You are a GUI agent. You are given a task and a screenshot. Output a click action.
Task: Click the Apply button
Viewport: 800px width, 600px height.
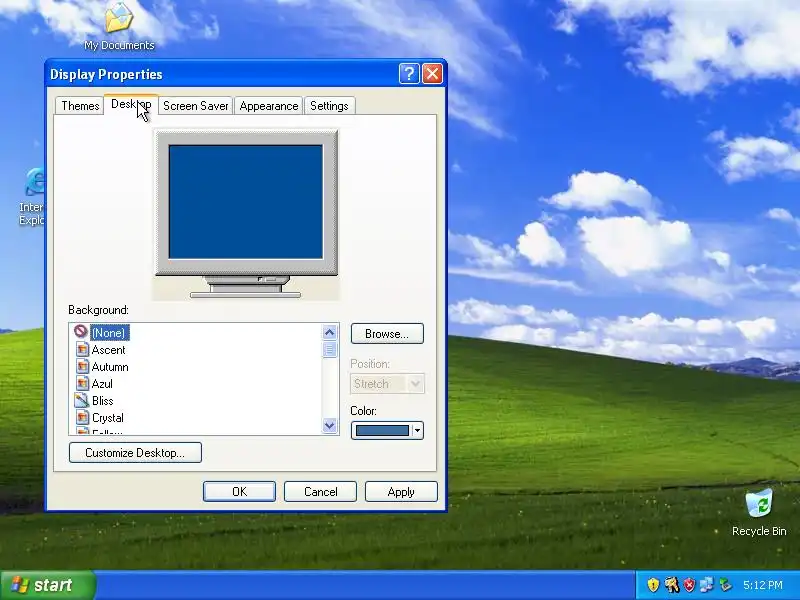[401, 491]
